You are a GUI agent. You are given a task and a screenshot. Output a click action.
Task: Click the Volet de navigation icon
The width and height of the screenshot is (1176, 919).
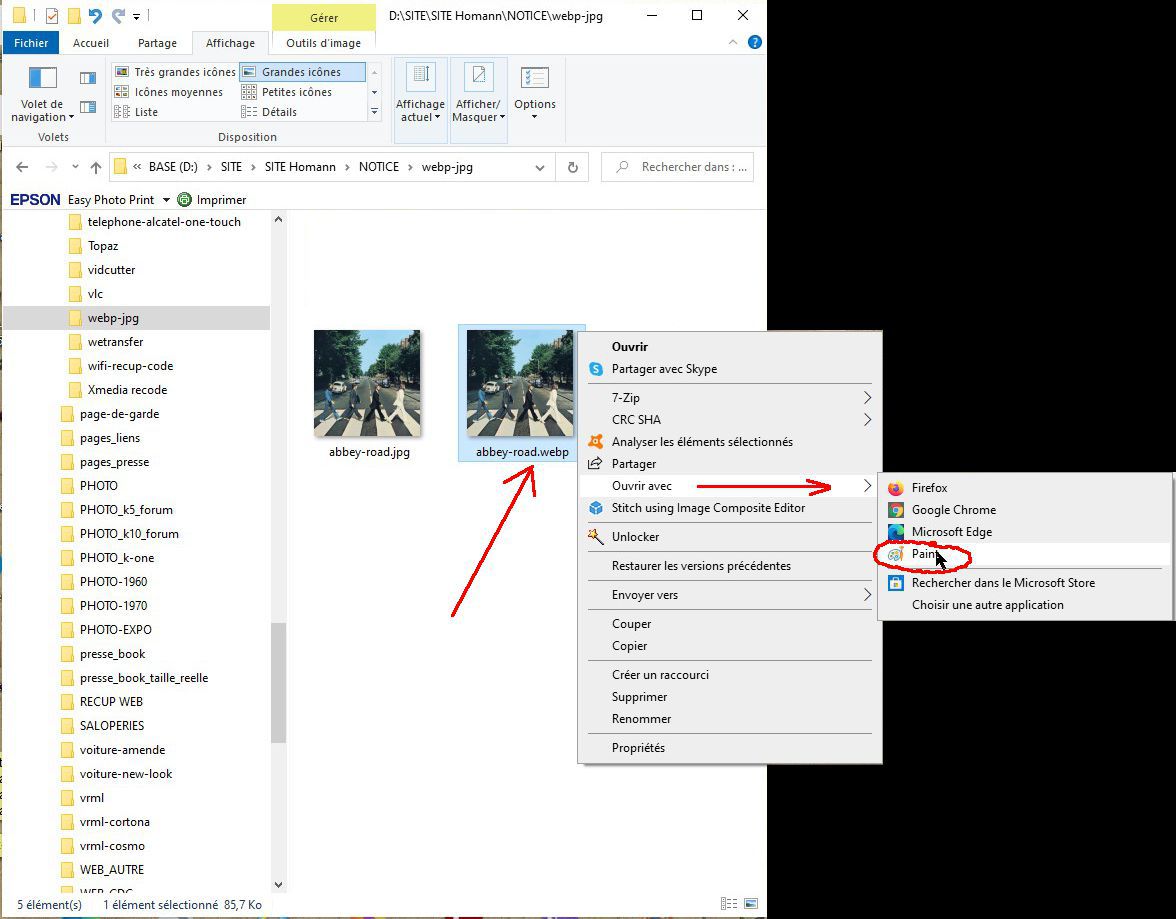point(43,78)
